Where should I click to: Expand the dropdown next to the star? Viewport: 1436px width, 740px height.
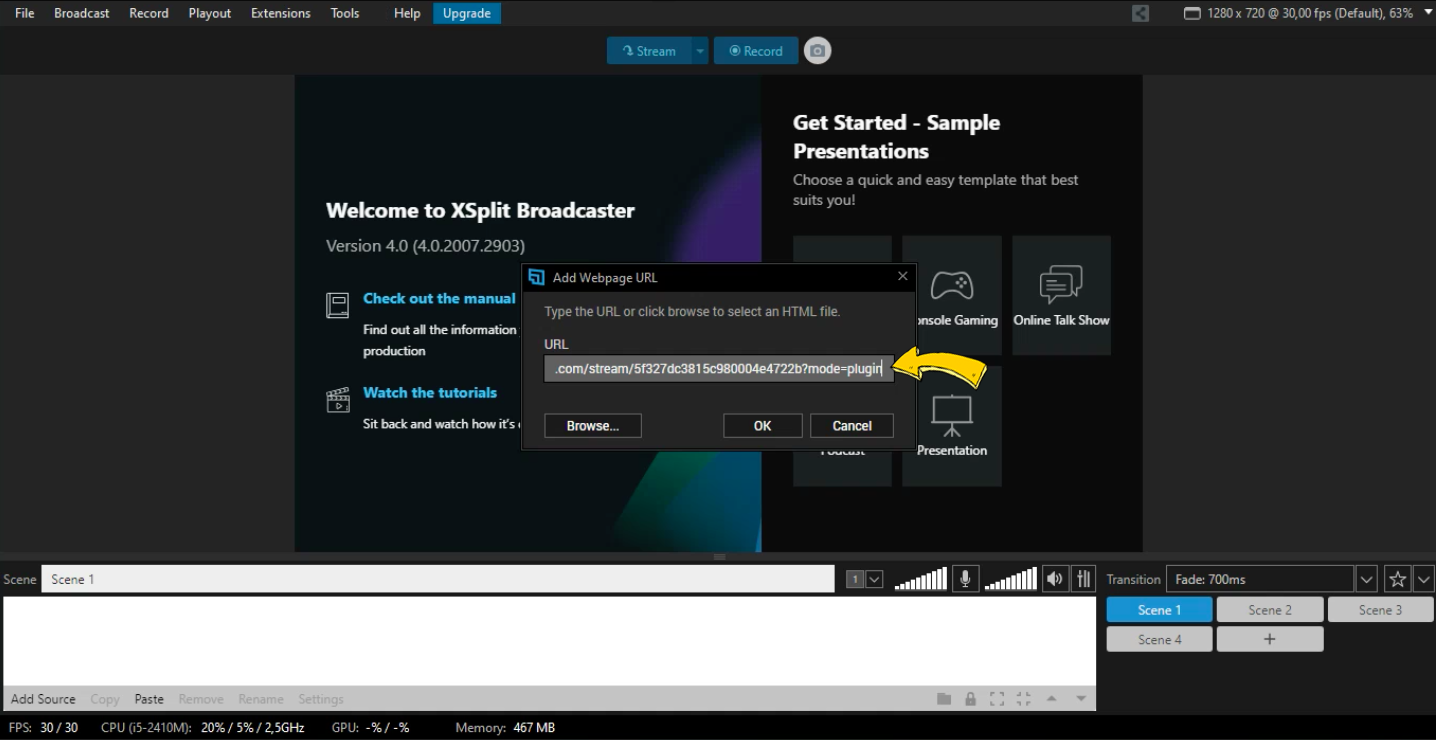(1424, 579)
